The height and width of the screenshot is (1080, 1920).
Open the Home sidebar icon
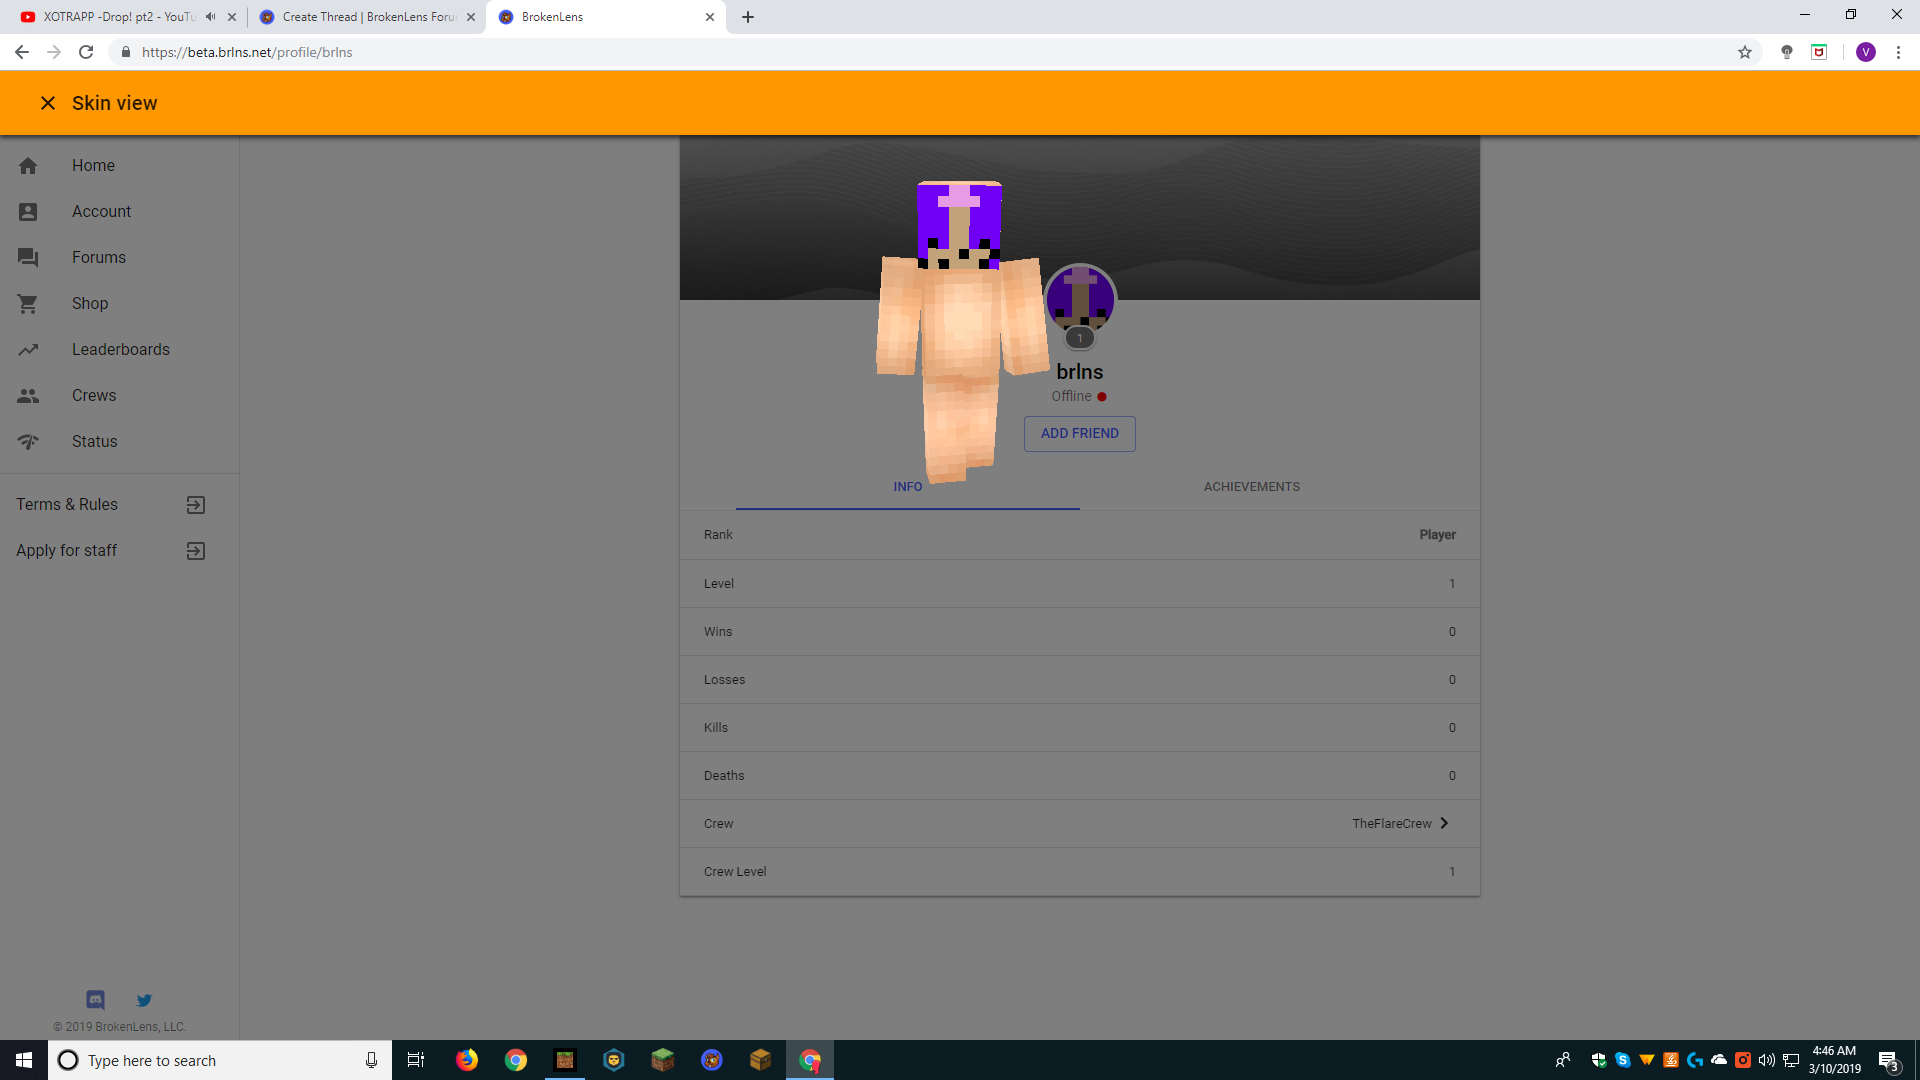(x=28, y=166)
